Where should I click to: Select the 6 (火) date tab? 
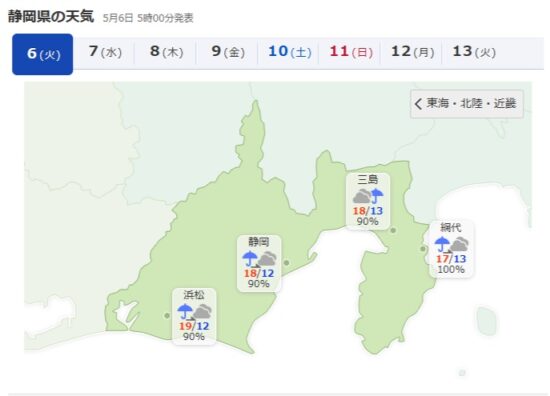[x=42, y=54]
